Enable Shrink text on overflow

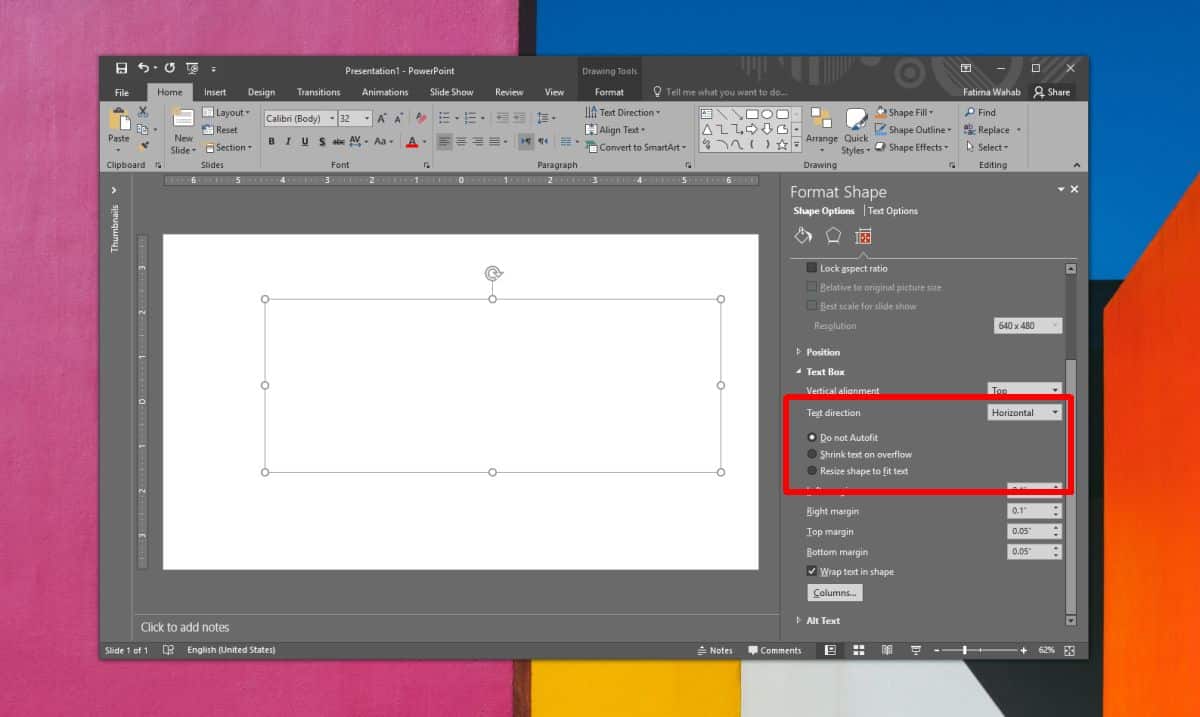coord(810,454)
